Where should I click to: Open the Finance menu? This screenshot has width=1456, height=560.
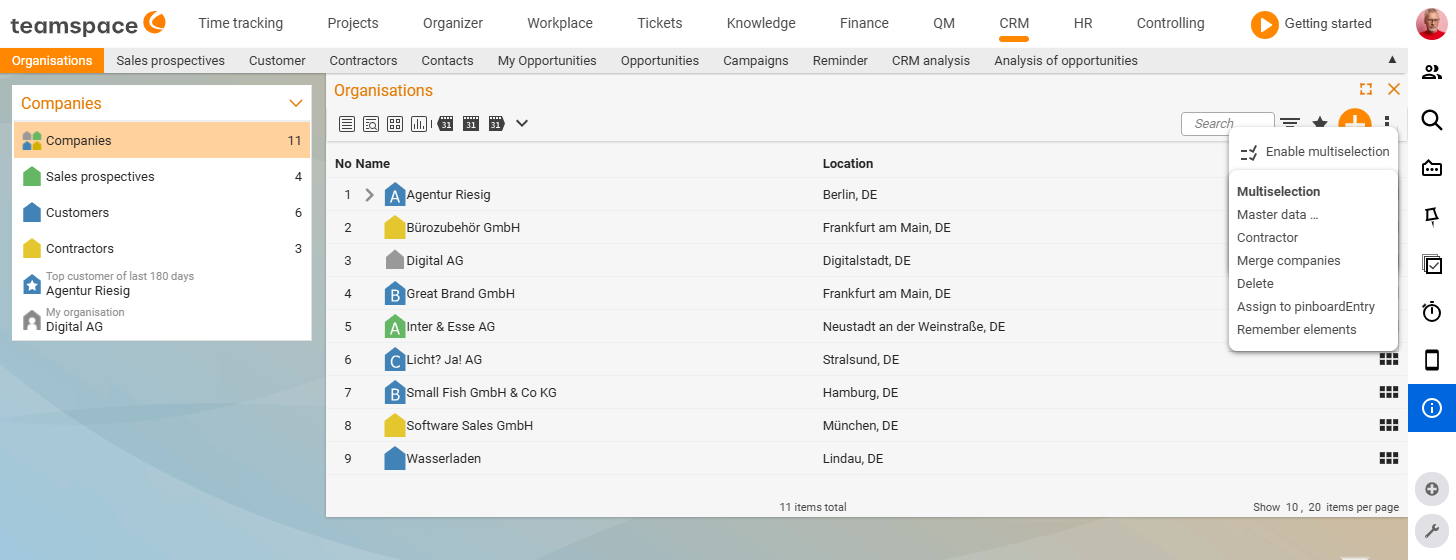(x=864, y=23)
